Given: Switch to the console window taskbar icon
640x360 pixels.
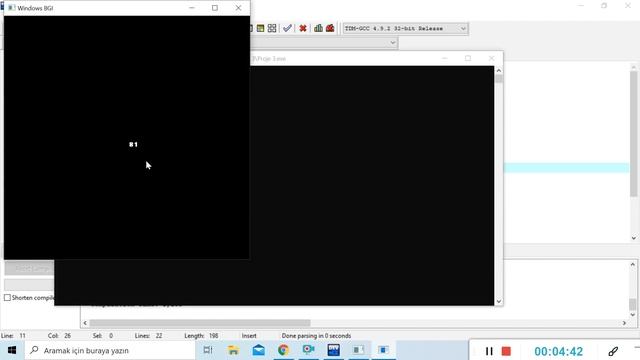Looking at the screenshot, I should [x=358, y=350].
